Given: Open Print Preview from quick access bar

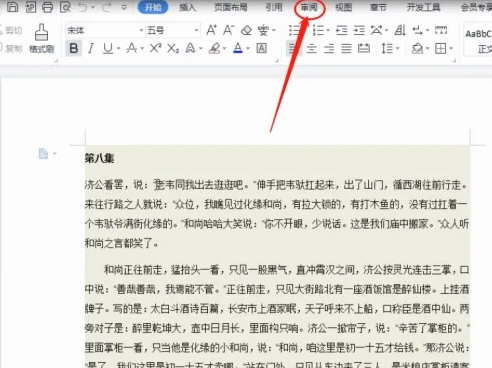Looking at the screenshot, I should (x=65, y=7).
